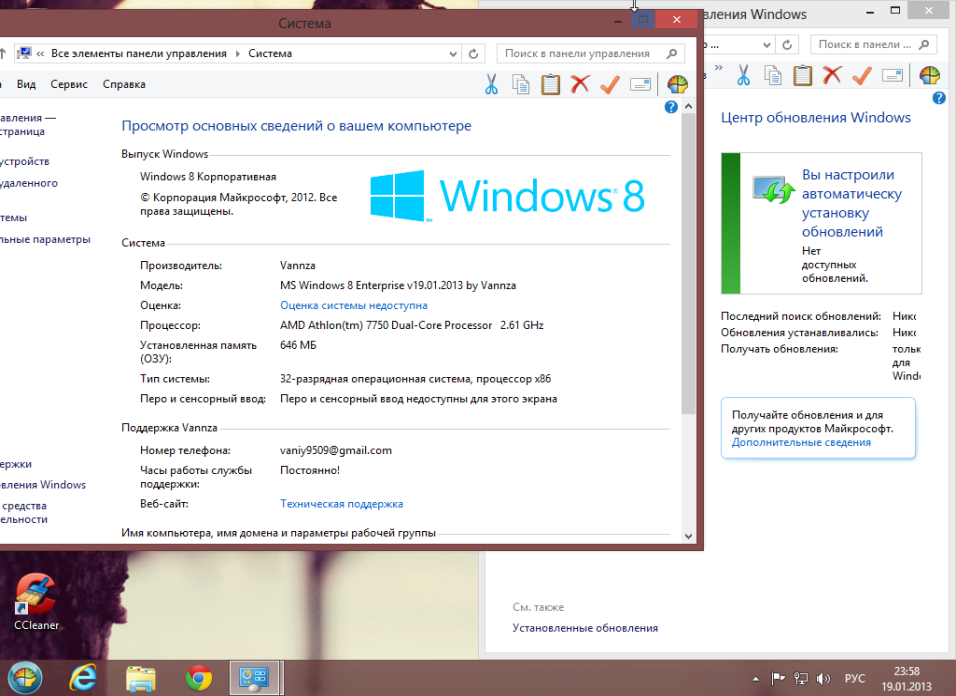
Task: Click Cut scissors icon in Система toolbar
Action: pos(491,84)
